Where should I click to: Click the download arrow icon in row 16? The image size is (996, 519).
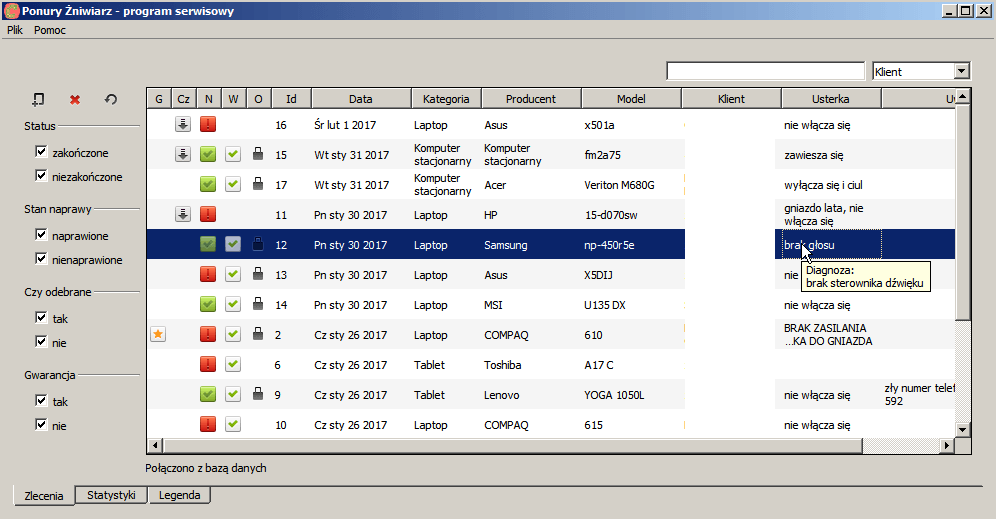click(183, 124)
